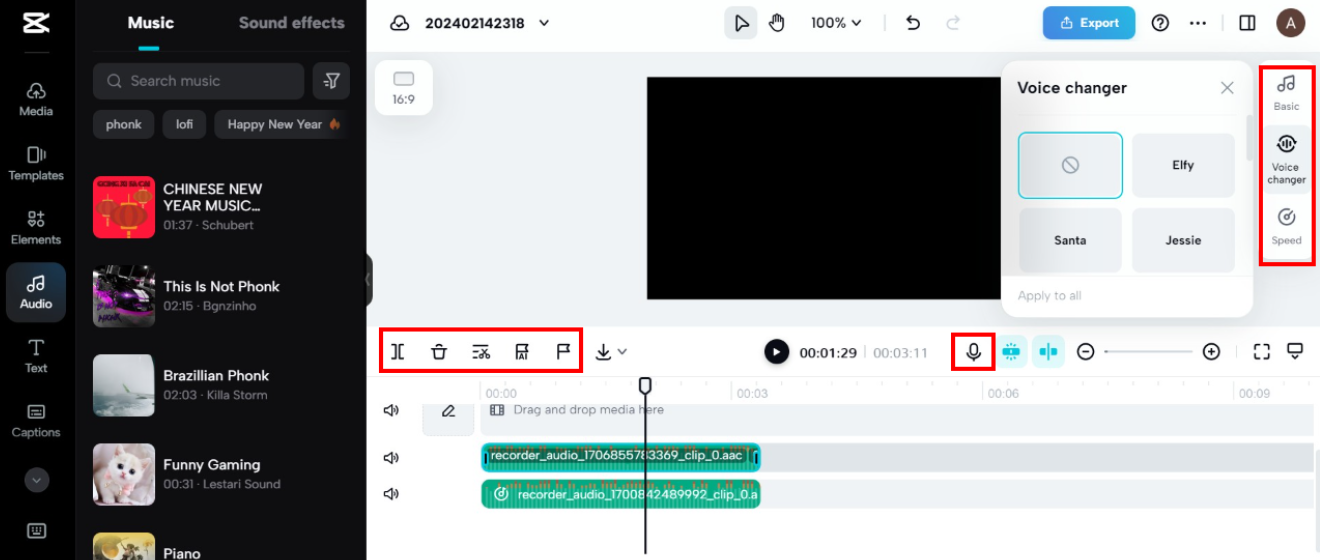Expand more sidebar options chevron
This screenshot has height=560, width=1320.
pyautogui.click(x=36, y=480)
